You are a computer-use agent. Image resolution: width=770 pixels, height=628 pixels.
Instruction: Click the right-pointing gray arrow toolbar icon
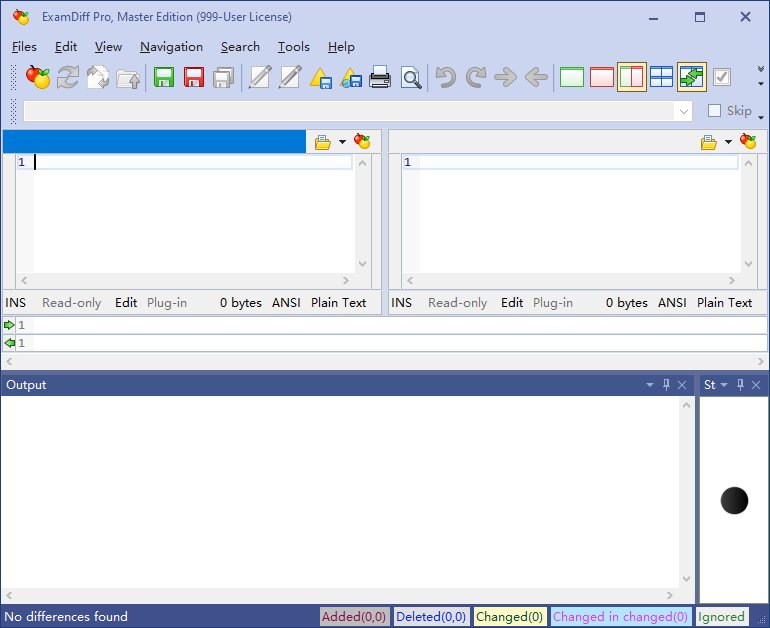506,77
